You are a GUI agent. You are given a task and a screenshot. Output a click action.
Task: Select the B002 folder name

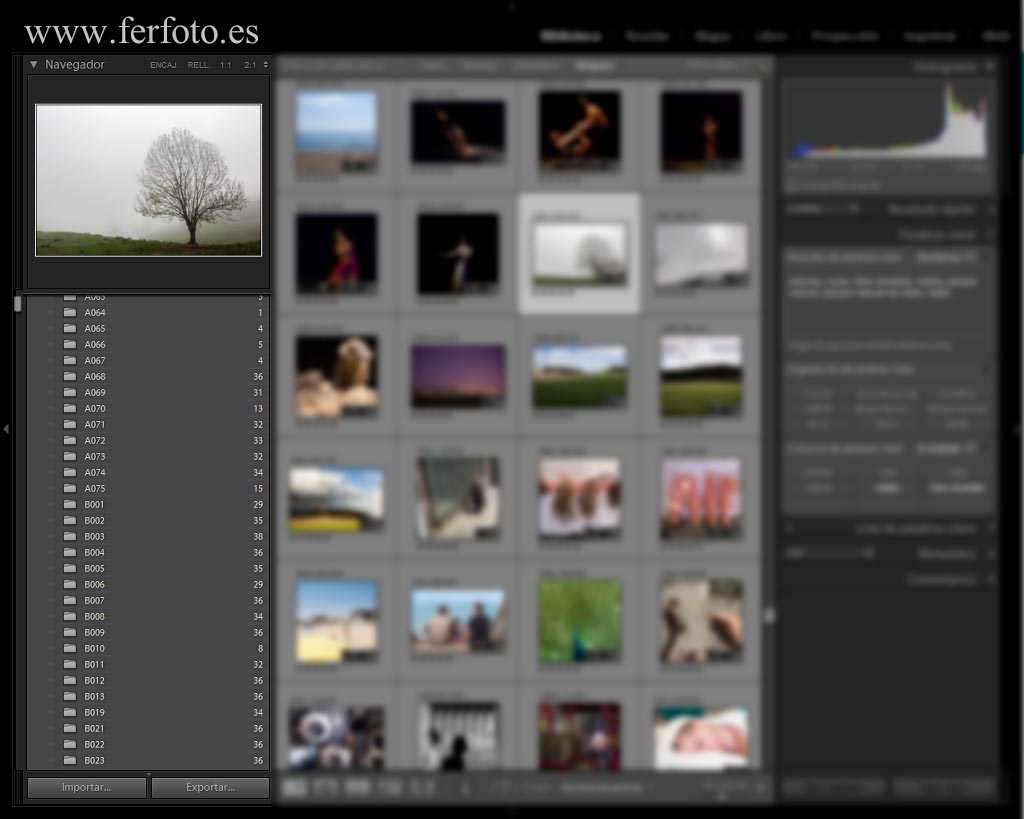95,521
